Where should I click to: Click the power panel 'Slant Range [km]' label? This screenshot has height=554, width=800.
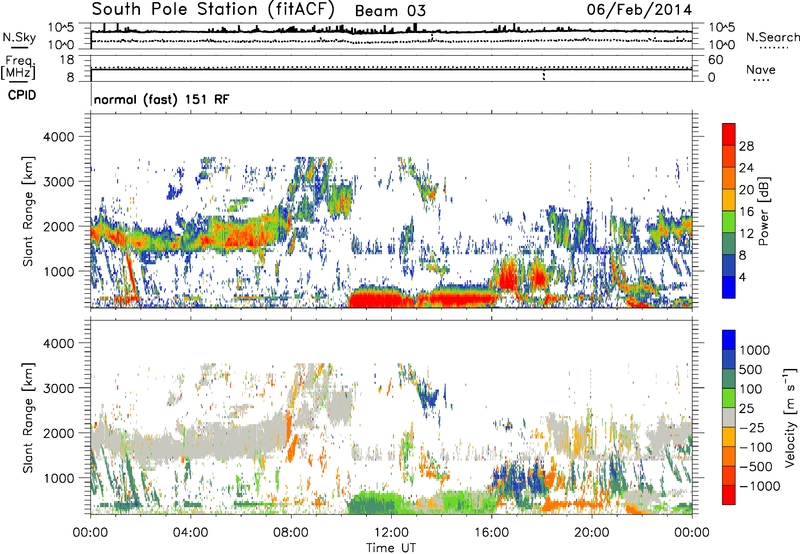[28, 211]
